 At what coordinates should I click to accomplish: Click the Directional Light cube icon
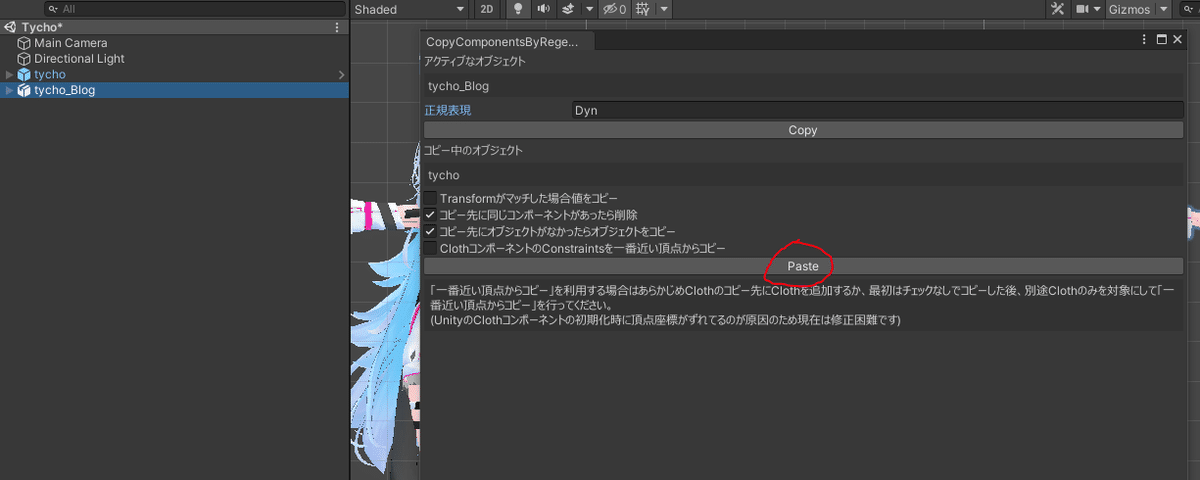click(x=24, y=59)
